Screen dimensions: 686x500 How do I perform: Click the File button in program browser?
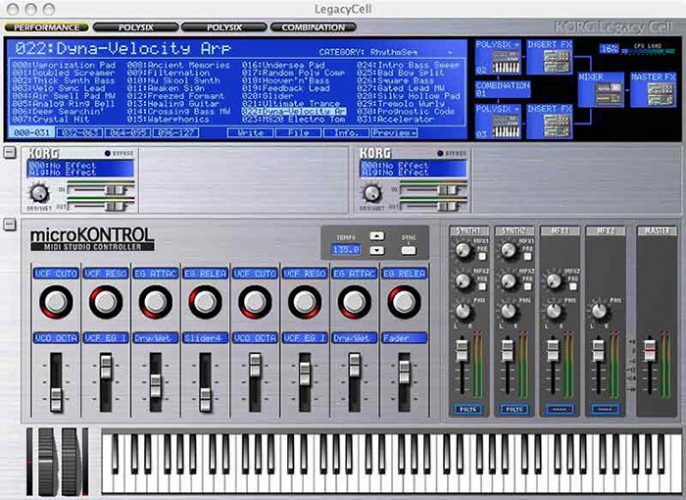[x=298, y=131]
